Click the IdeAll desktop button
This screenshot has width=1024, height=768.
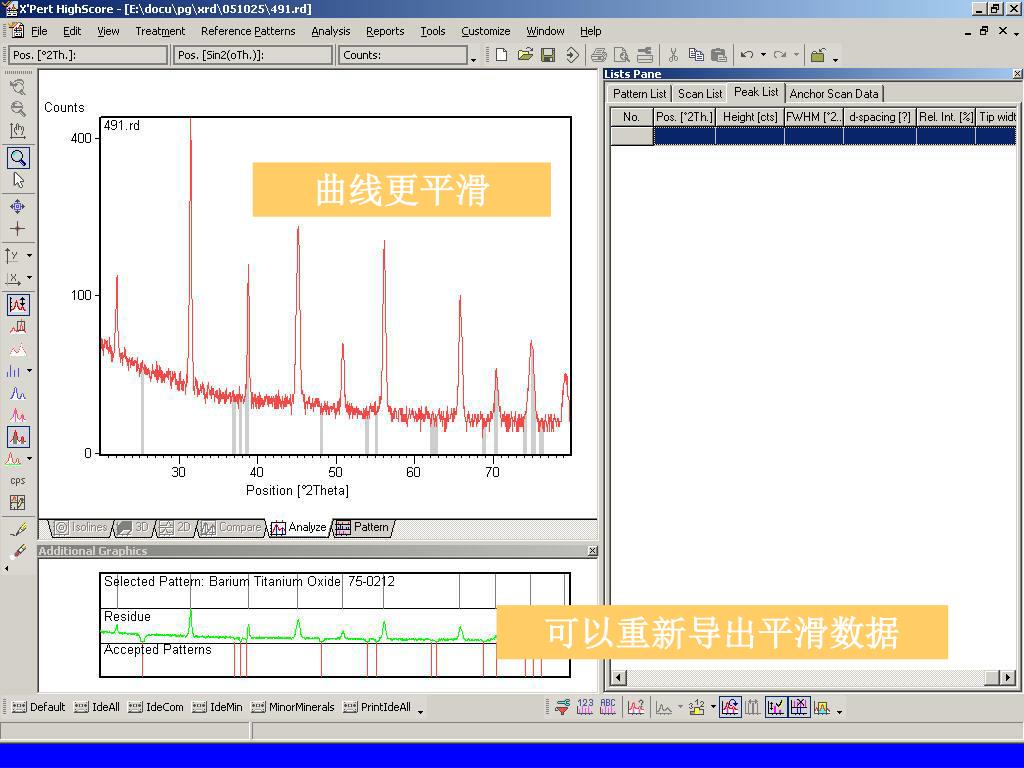pos(97,707)
